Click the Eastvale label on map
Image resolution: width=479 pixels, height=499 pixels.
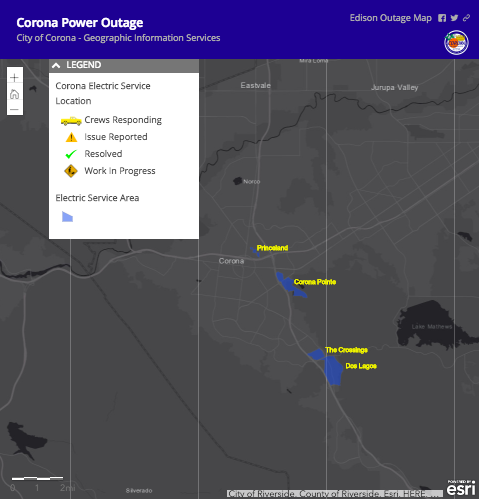tap(256, 86)
